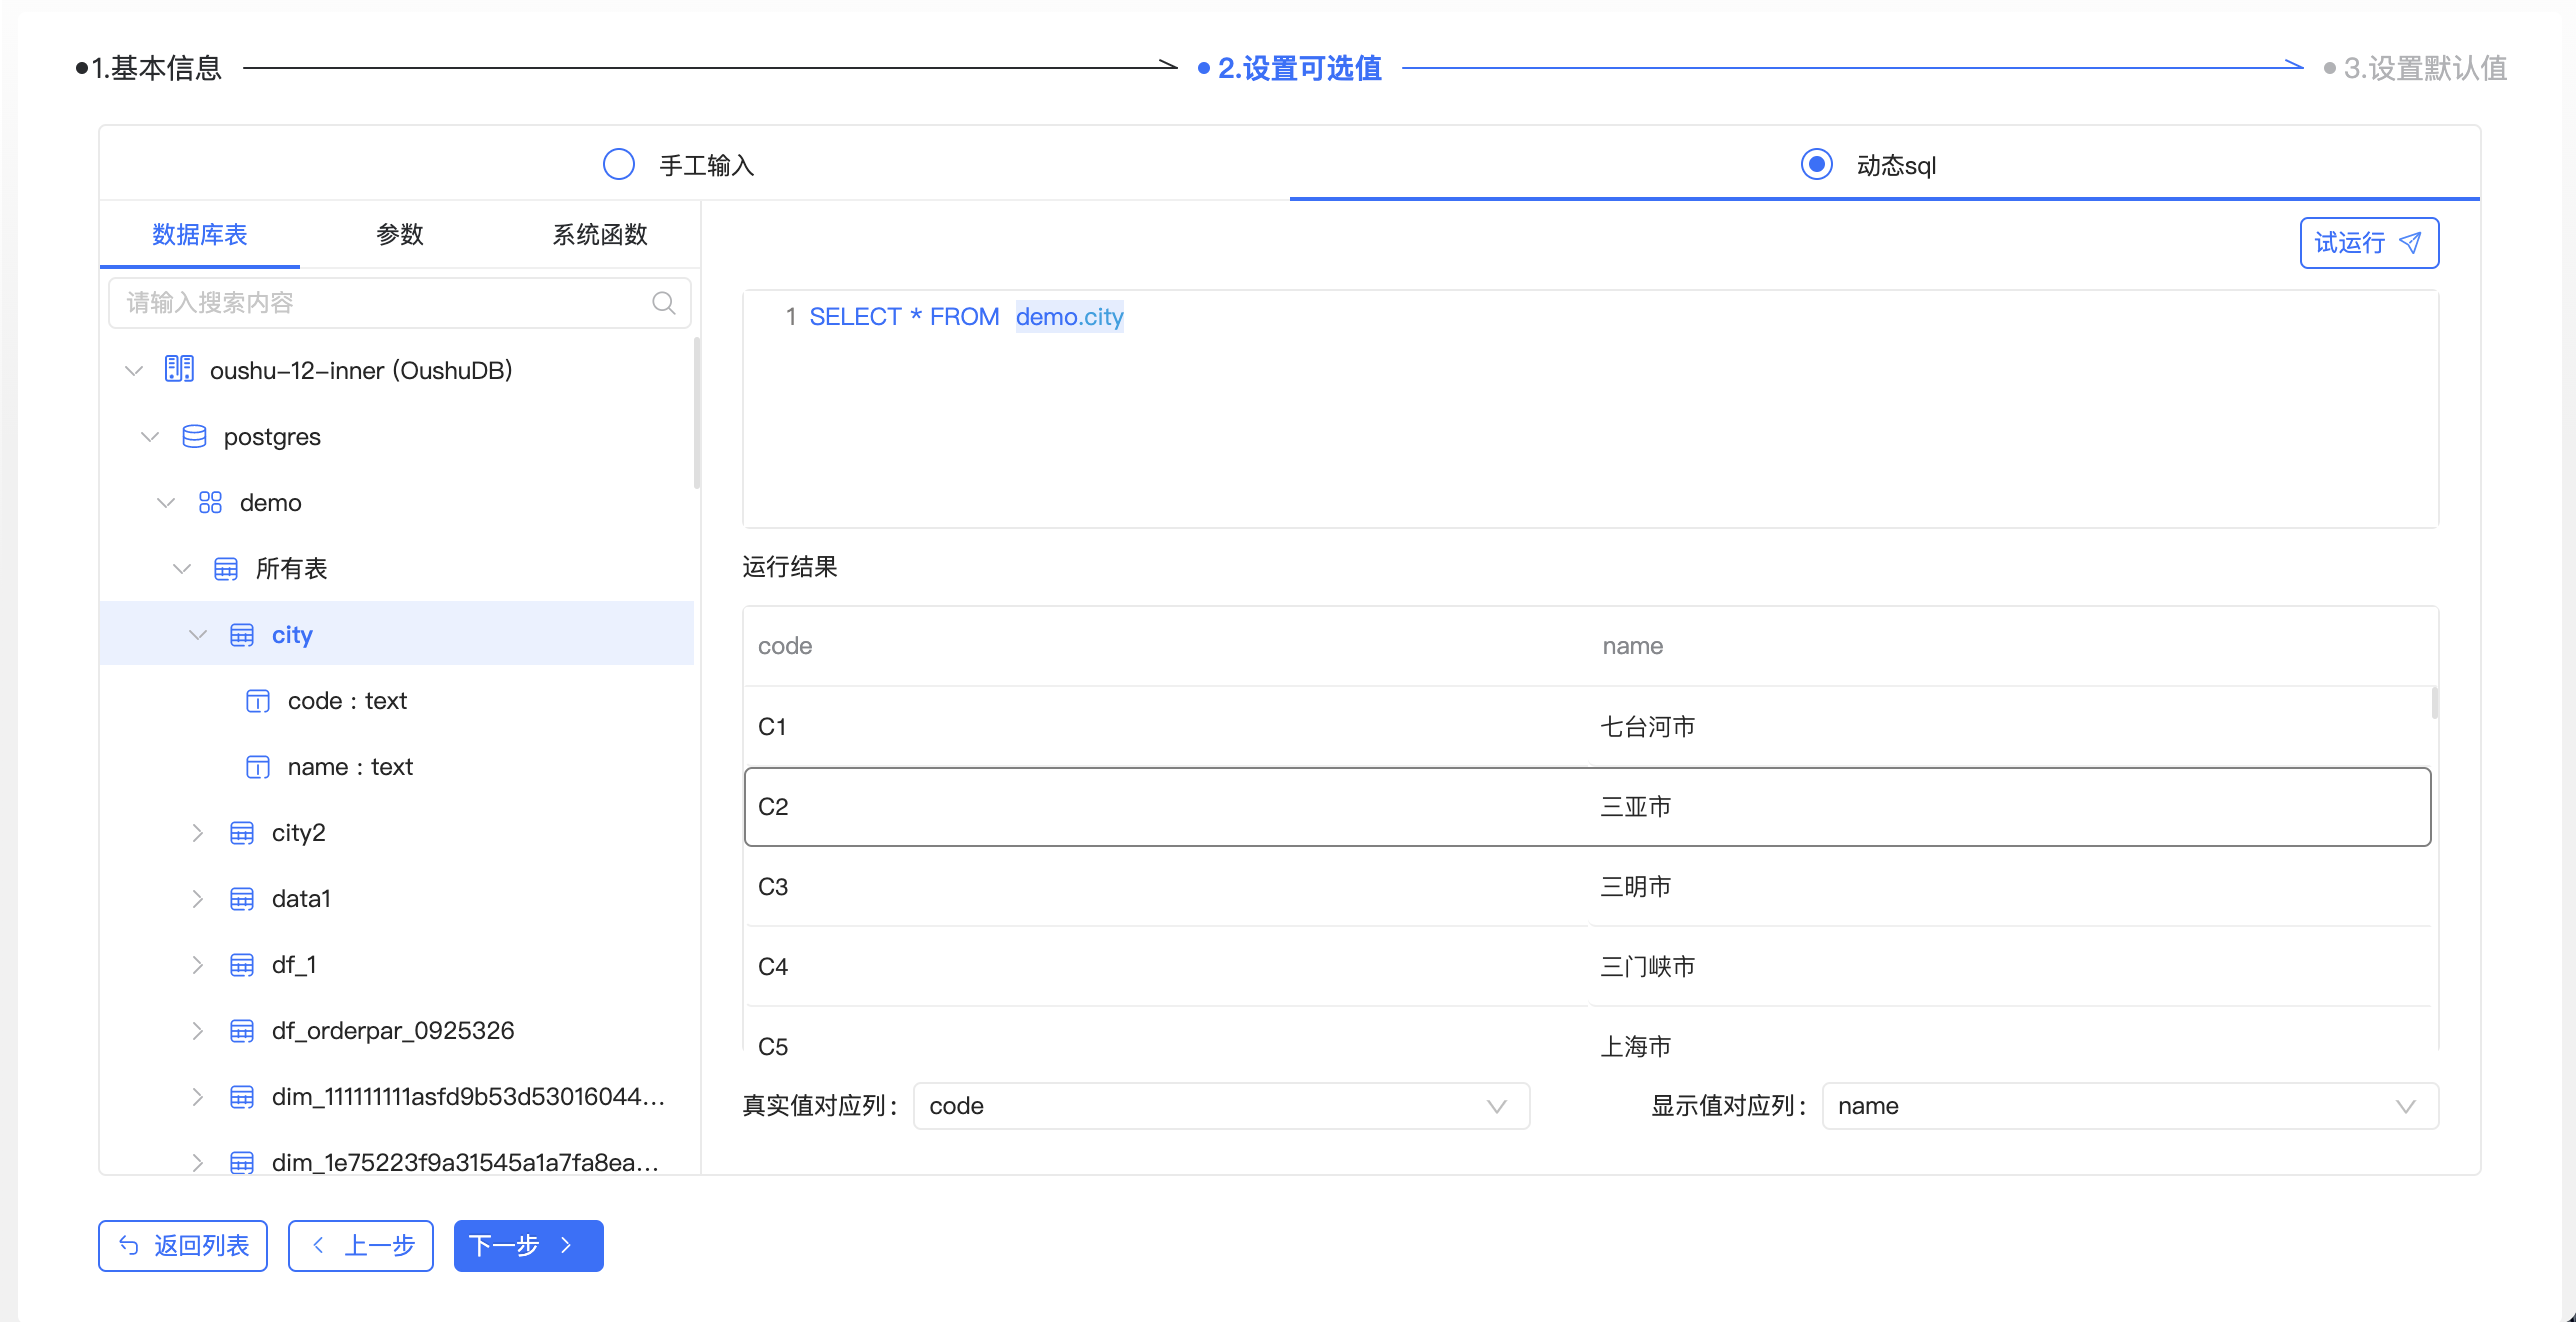The height and width of the screenshot is (1322, 2576).
Task: Click the 上一步 button
Action: click(361, 1245)
